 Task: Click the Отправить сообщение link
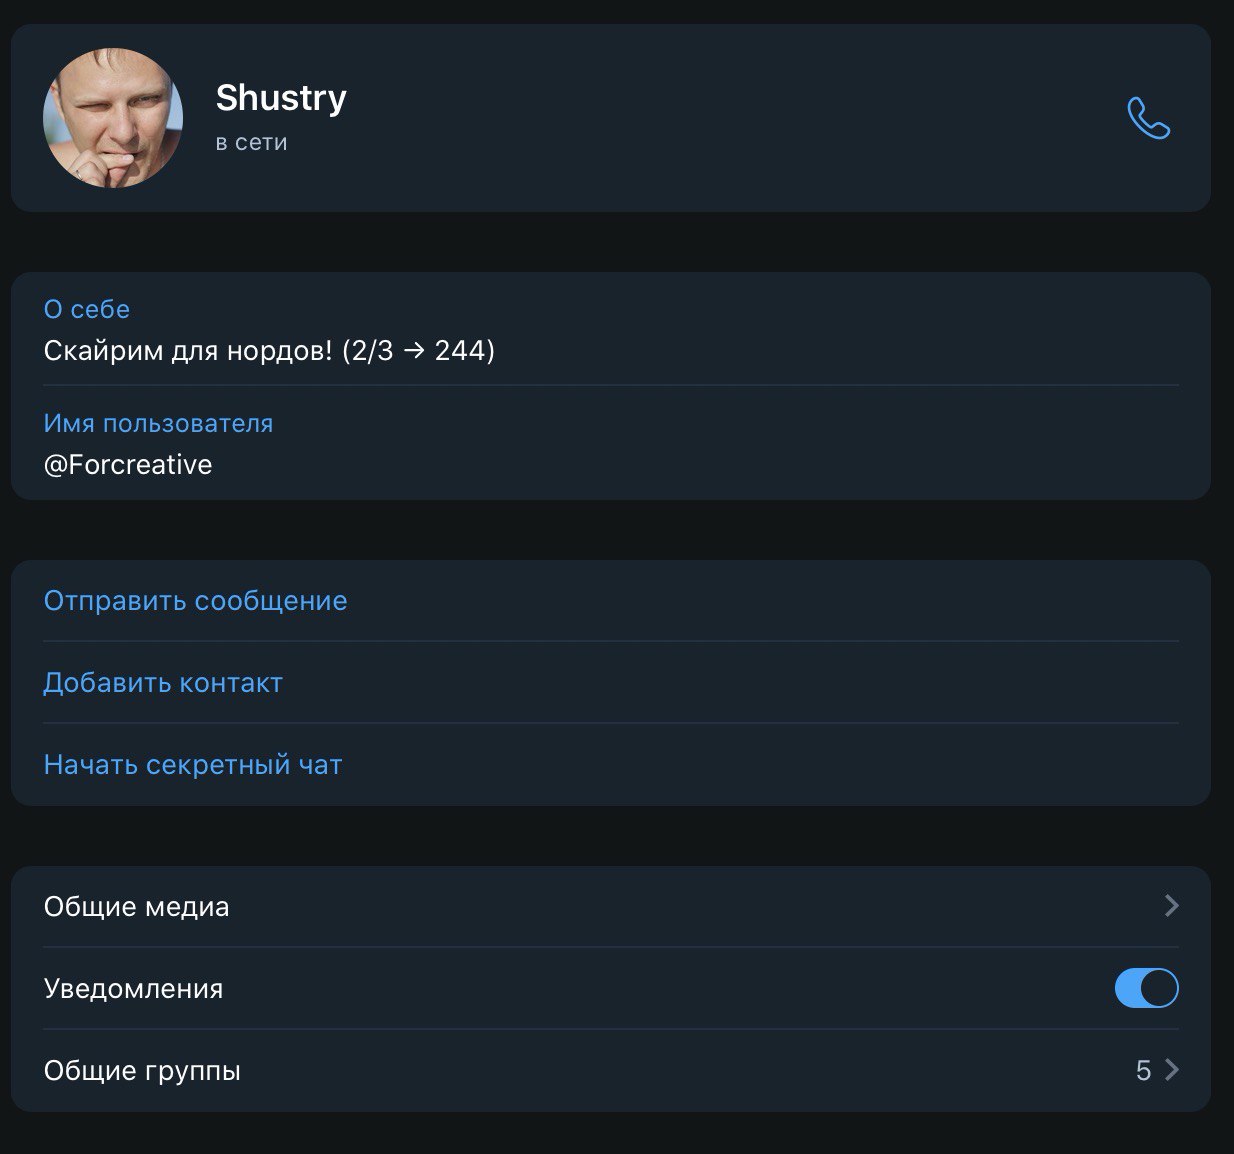[196, 601]
